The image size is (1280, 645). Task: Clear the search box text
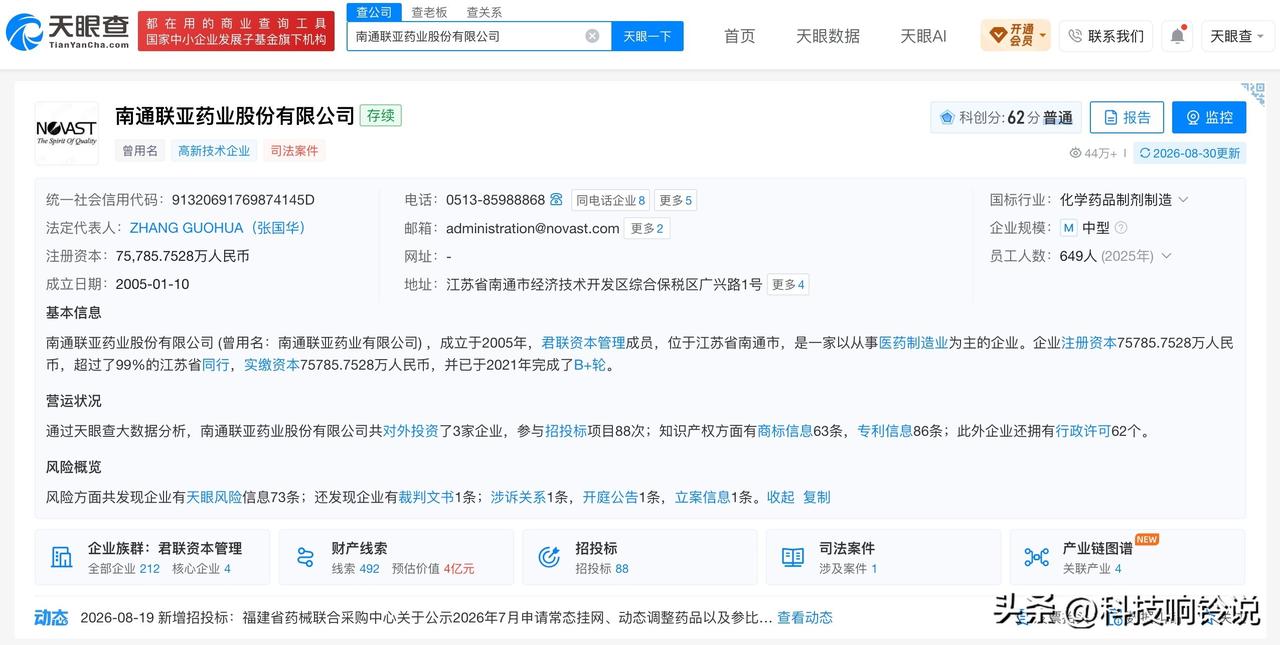click(x=592, y=36)
